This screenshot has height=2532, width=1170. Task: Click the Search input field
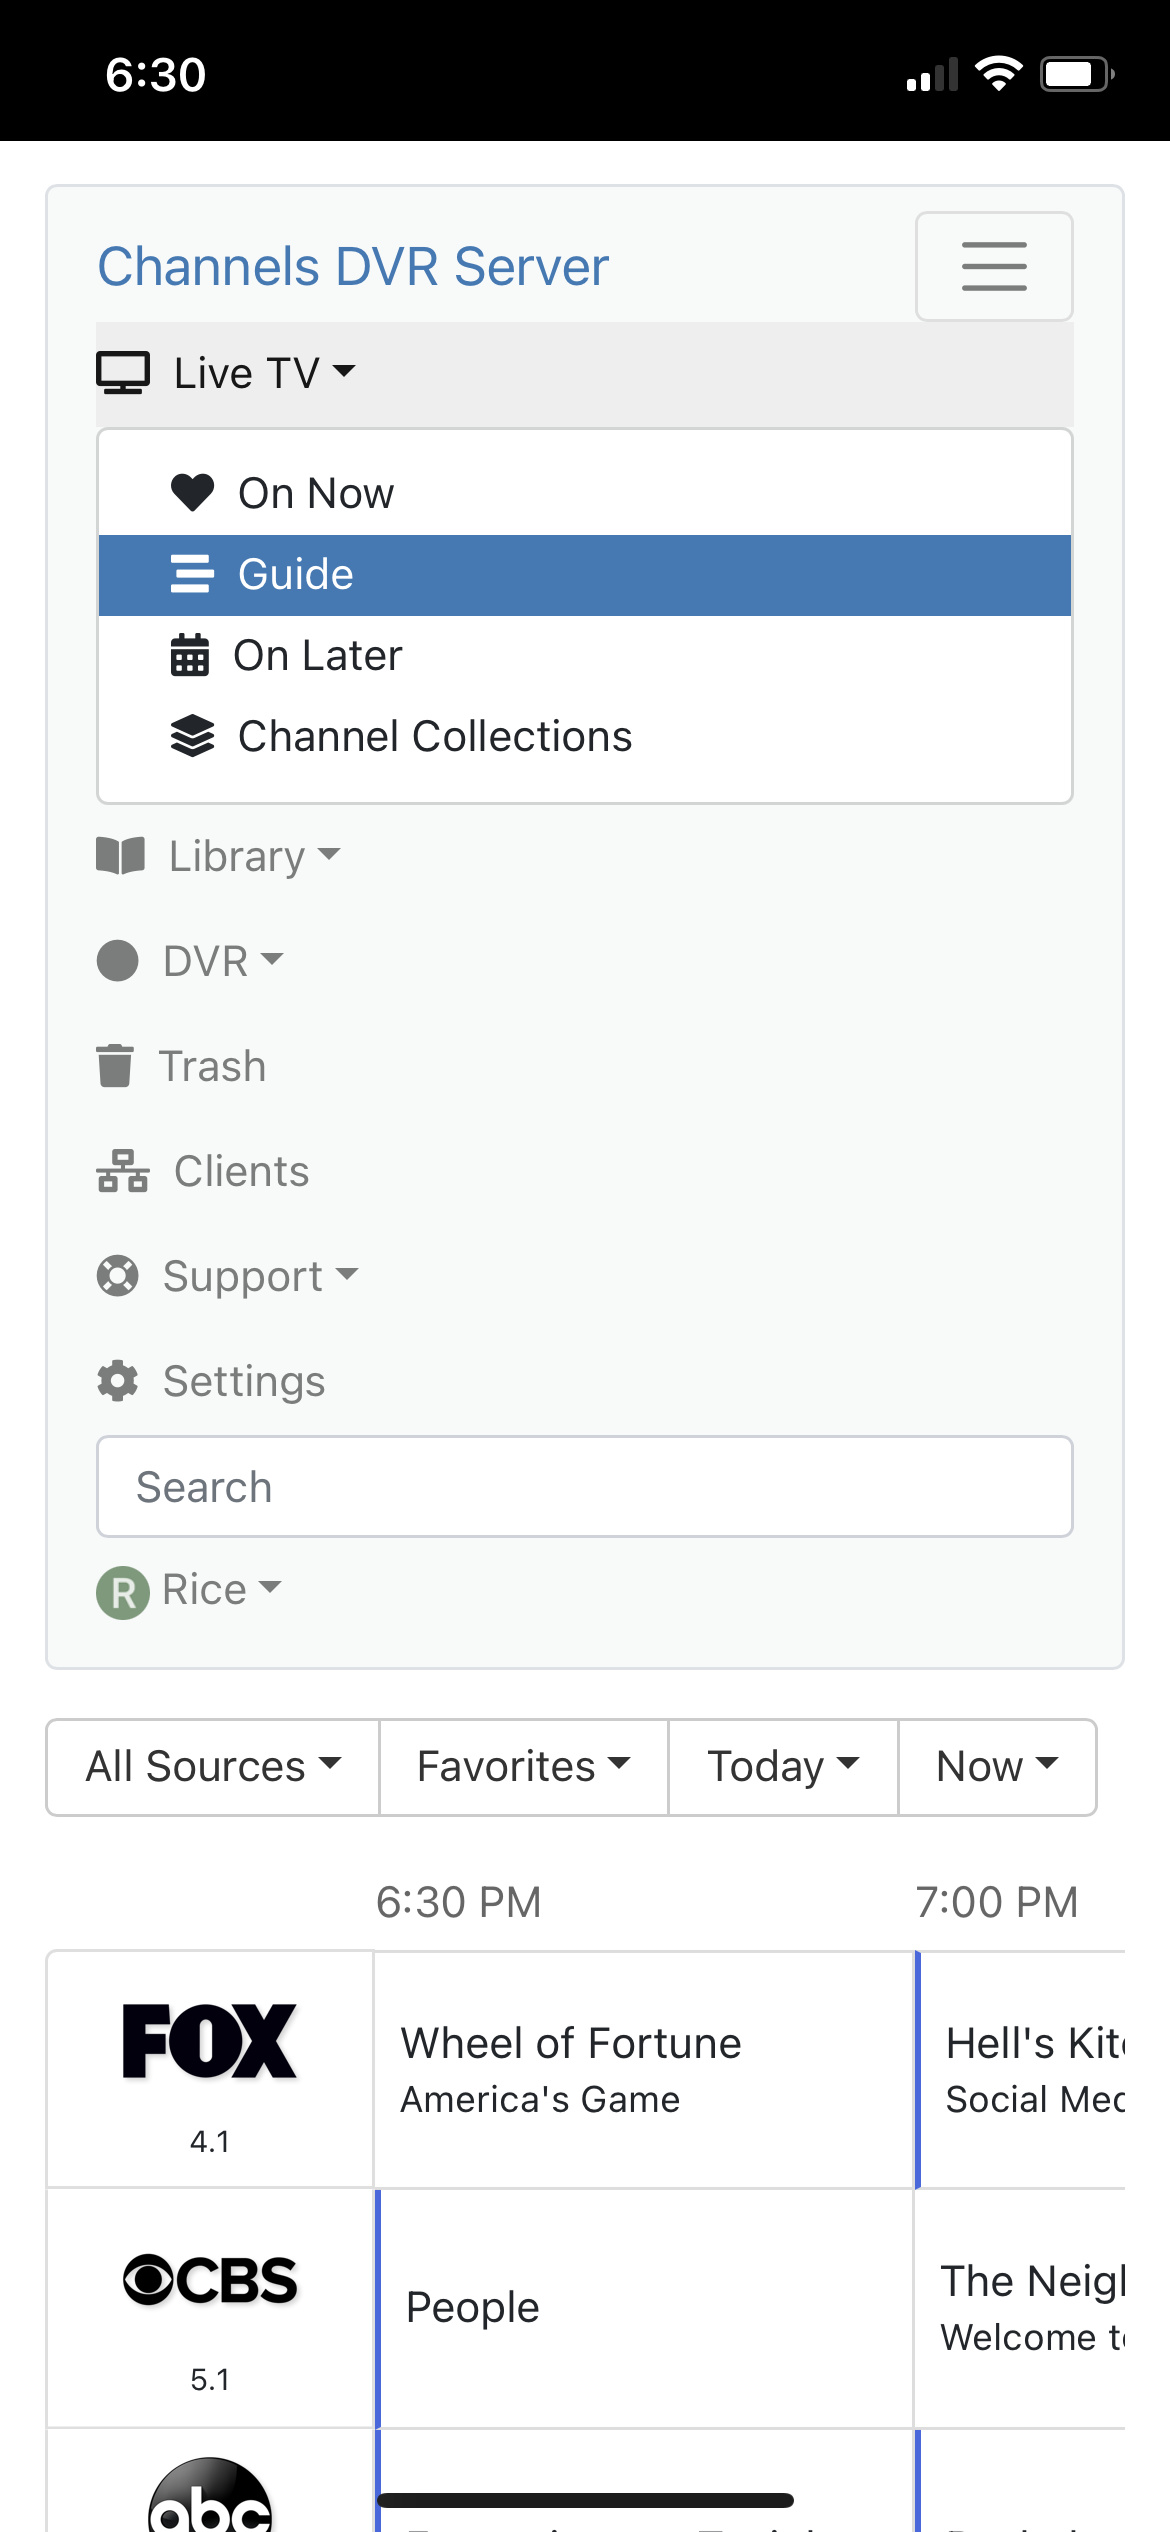(x=584, y=1487)
